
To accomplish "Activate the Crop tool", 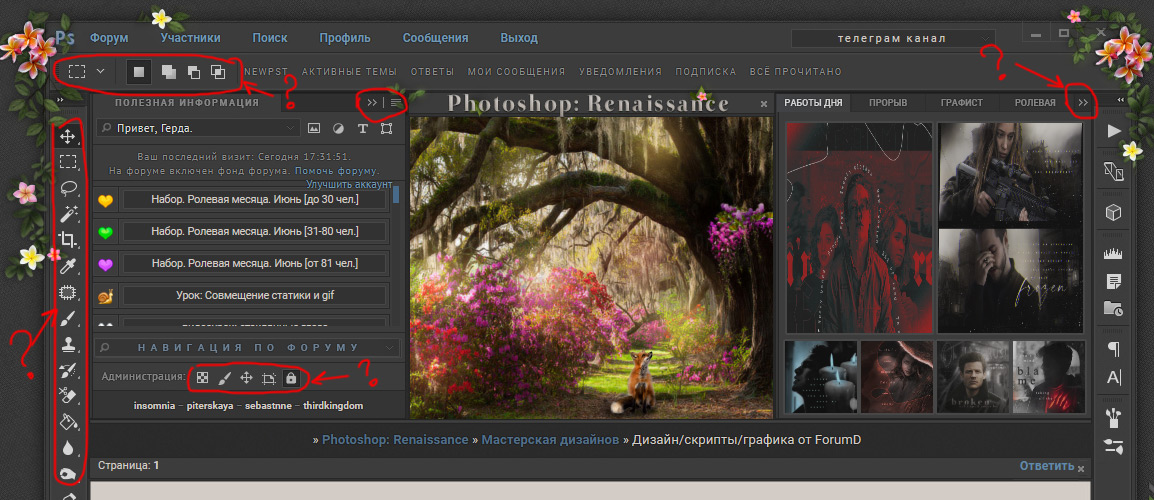I will [x=68, y=239].
